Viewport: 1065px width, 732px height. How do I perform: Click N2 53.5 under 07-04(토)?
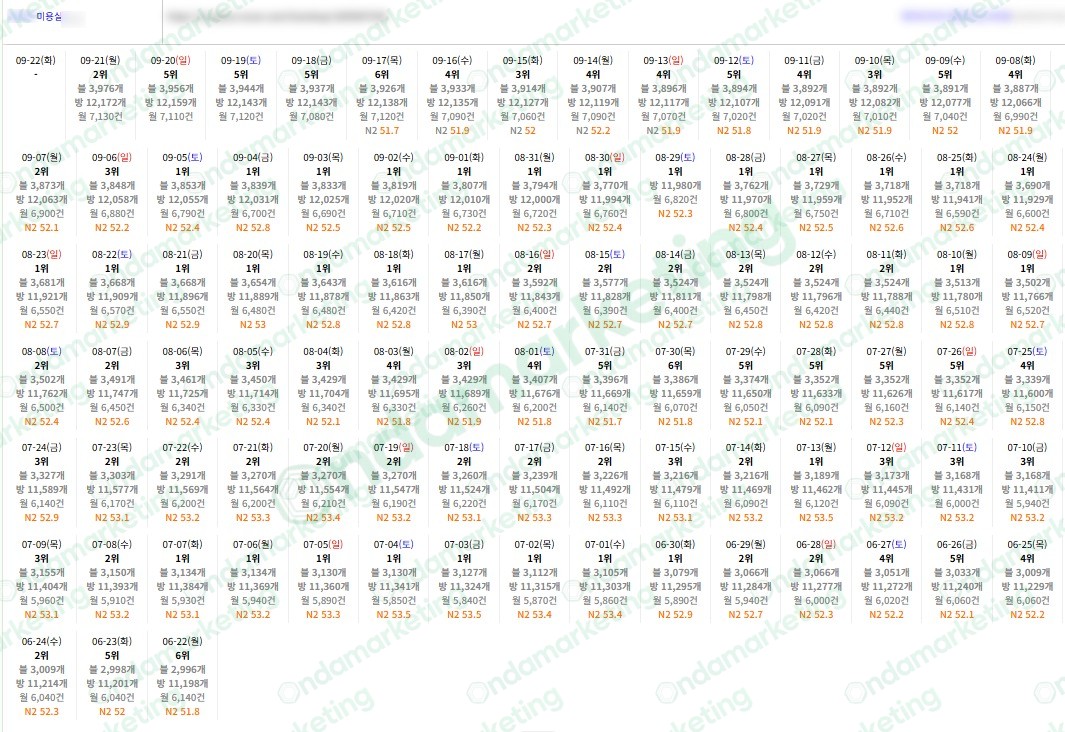click(393, 615)
